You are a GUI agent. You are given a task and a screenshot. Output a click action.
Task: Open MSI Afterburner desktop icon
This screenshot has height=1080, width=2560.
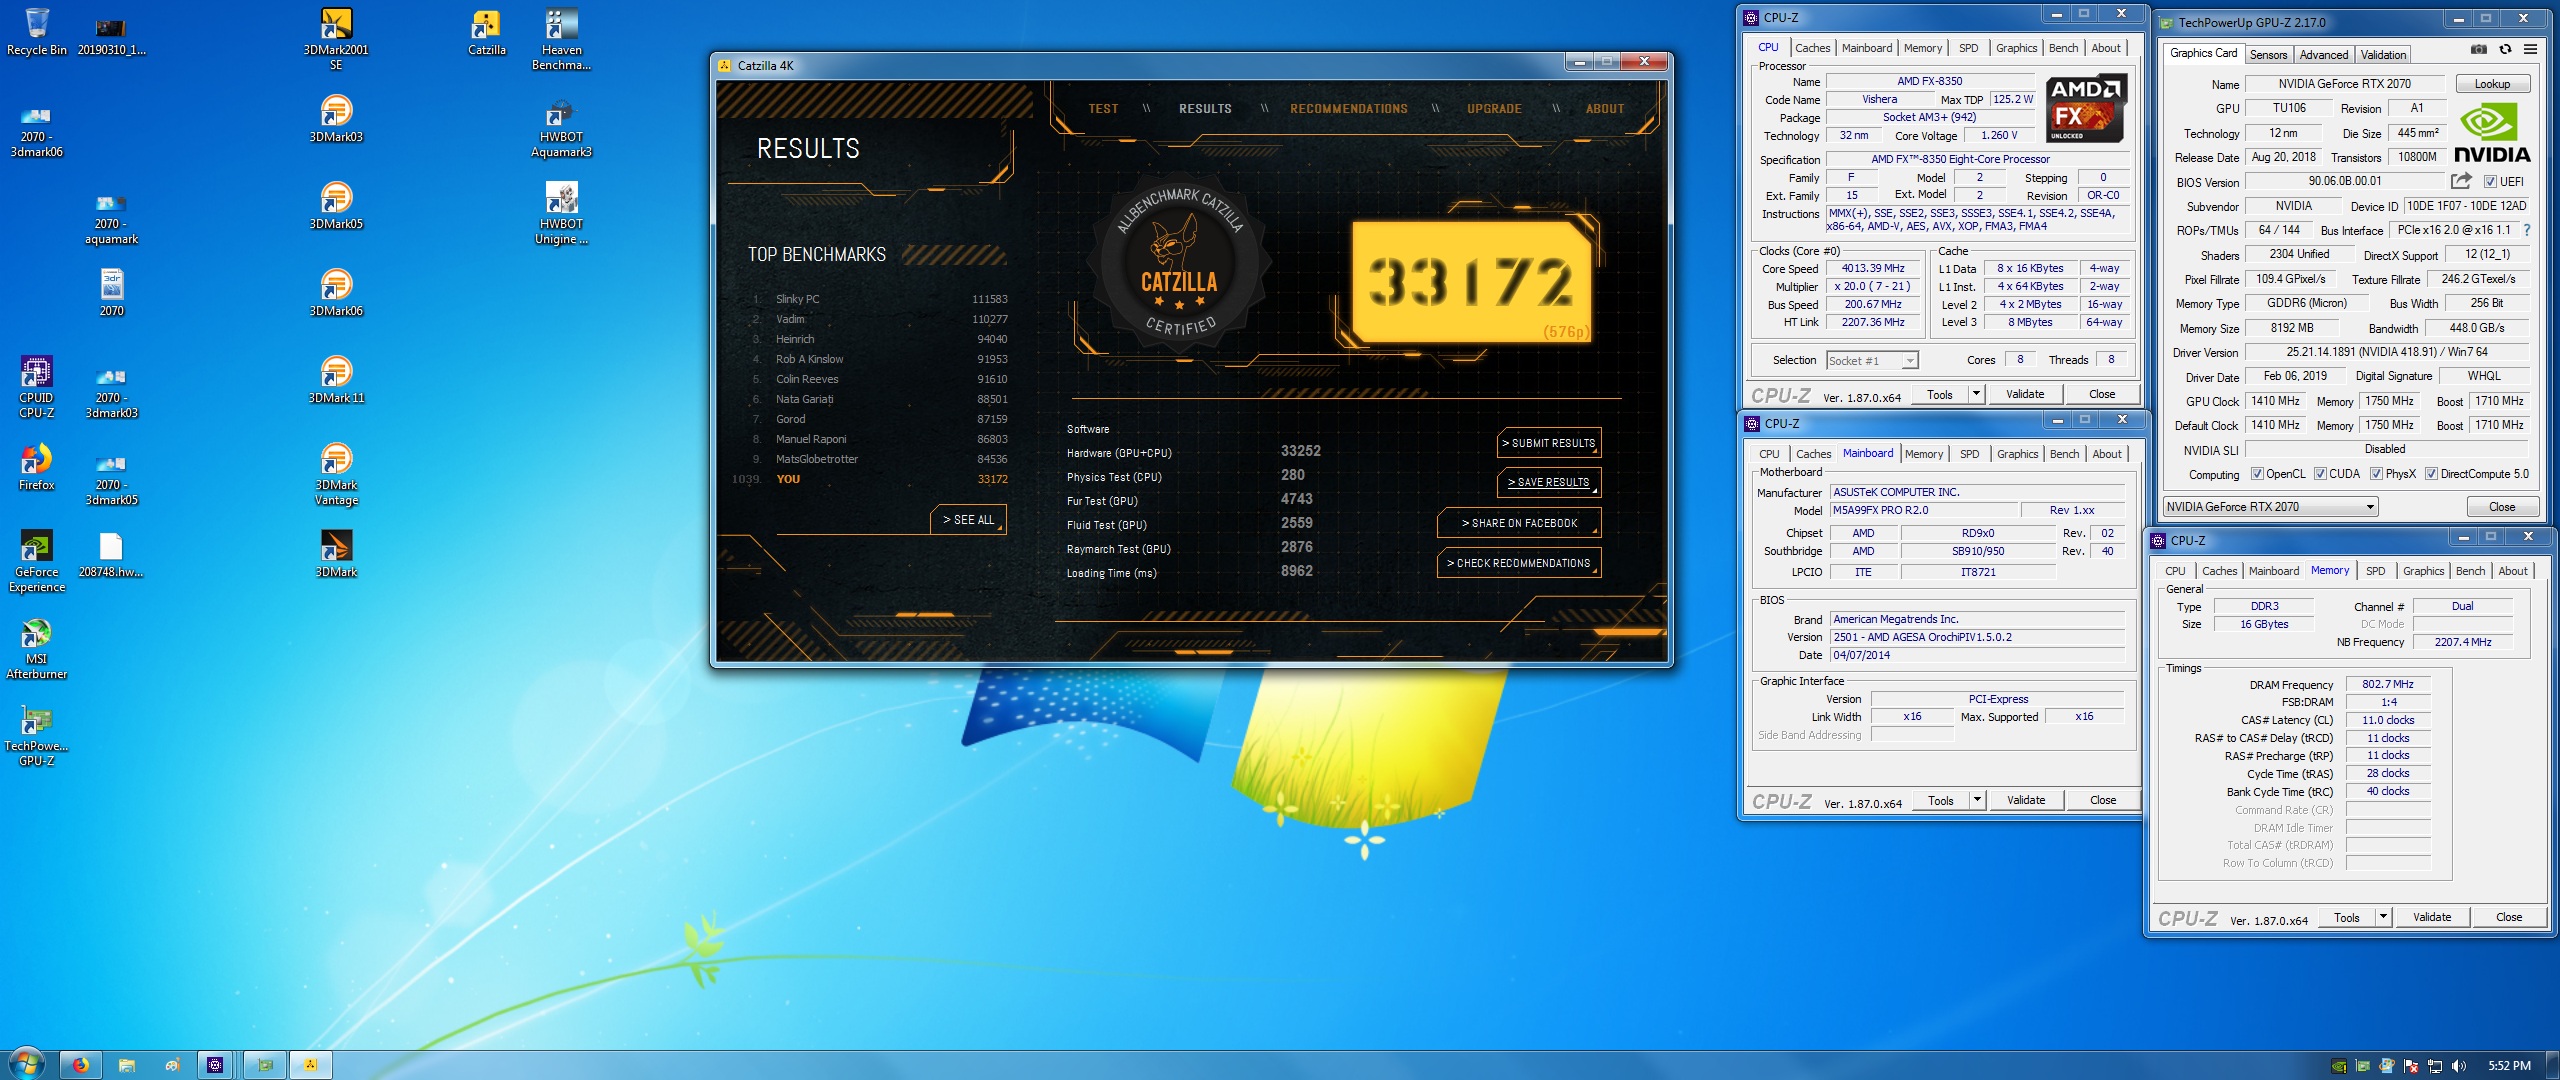(x=37, y=648)
